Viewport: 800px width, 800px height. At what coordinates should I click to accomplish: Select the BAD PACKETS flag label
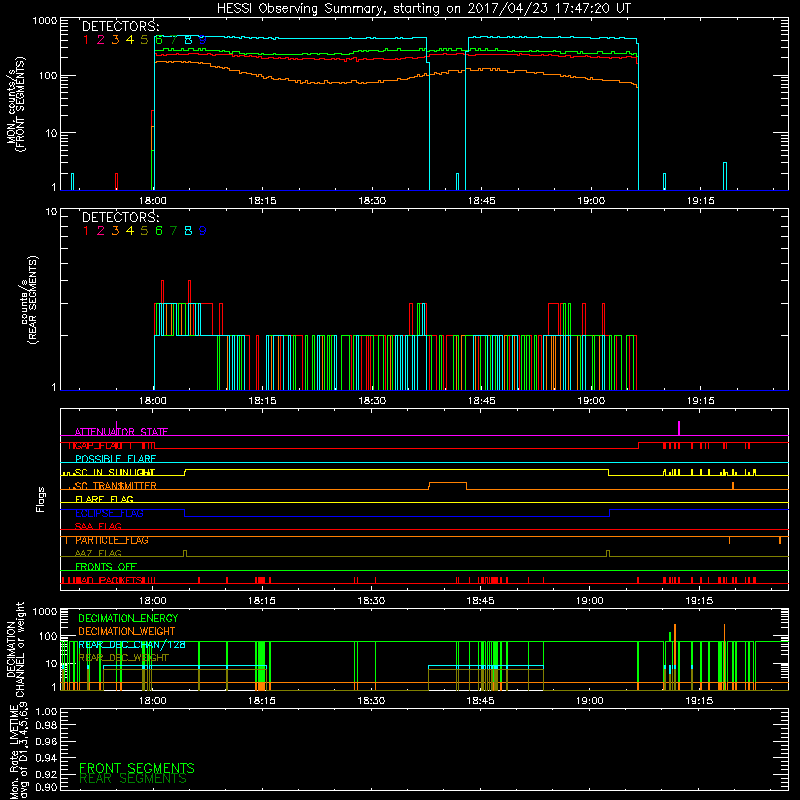click(x=108, y=580)
